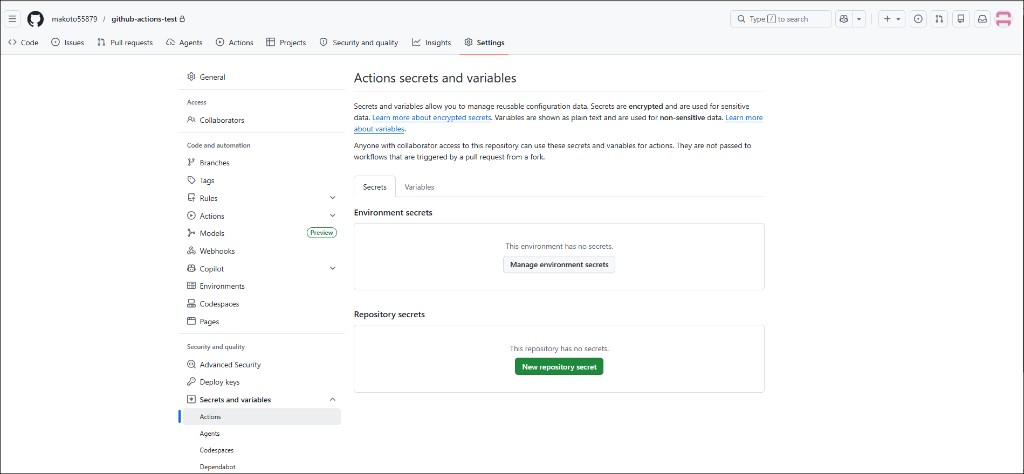Switch to the Pull requests repository tab
Viewport: 1024px width, 474px height.
click(125, 42)
